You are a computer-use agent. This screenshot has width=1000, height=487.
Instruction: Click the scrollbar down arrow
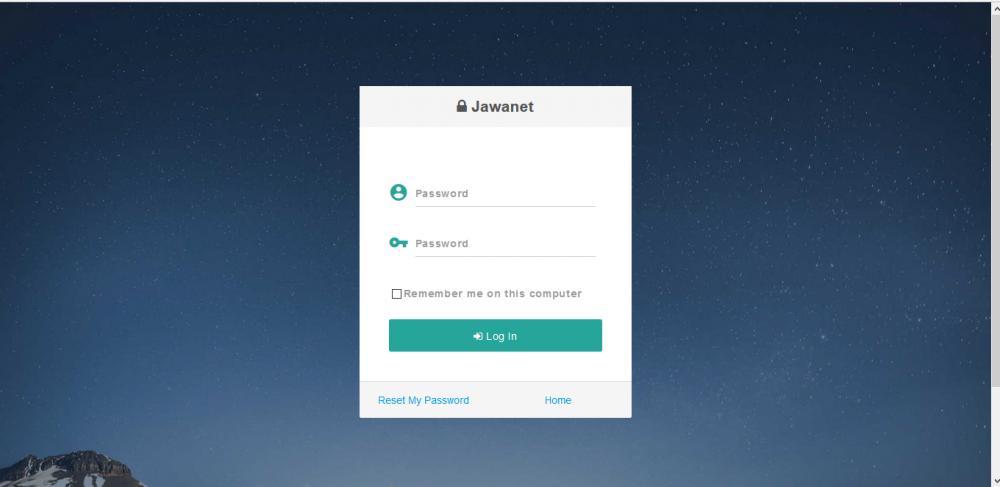995,481
